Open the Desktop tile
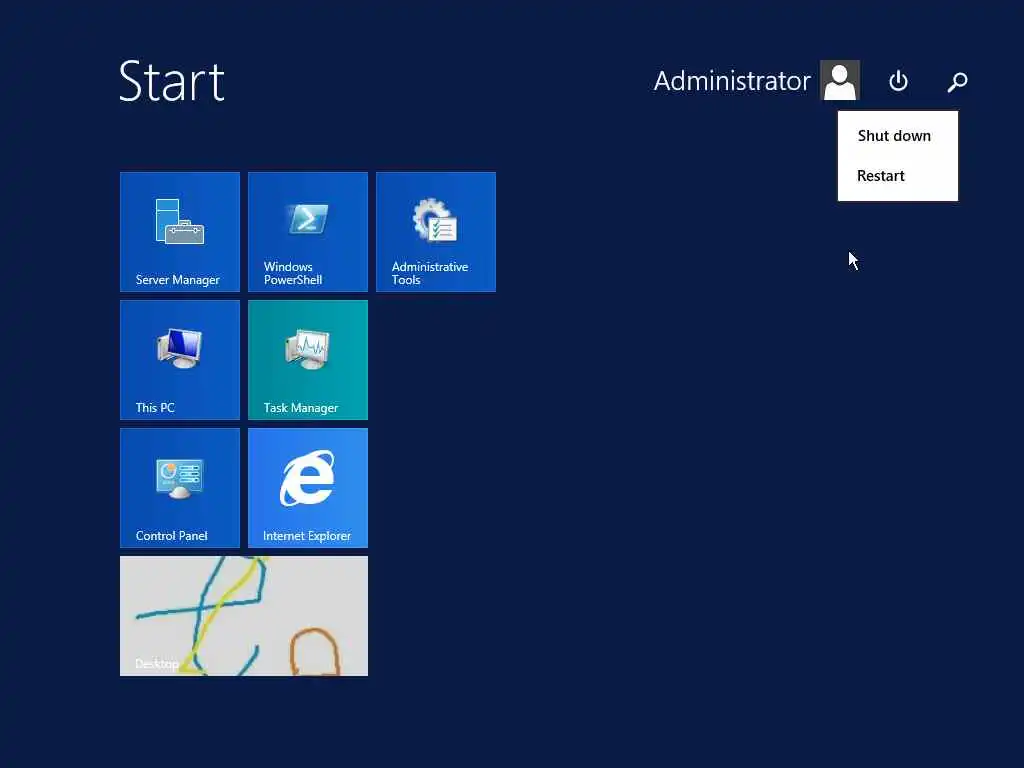The width and height of the screenshot is (1024, 768). tap(244, 616)
